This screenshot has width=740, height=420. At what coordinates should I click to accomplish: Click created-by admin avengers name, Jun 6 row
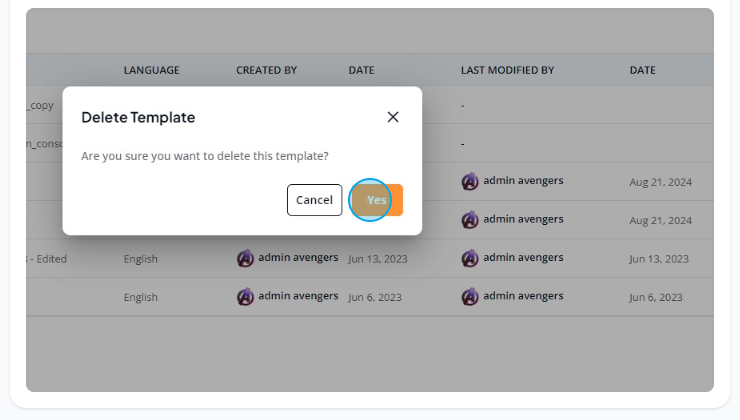(298, 296)
